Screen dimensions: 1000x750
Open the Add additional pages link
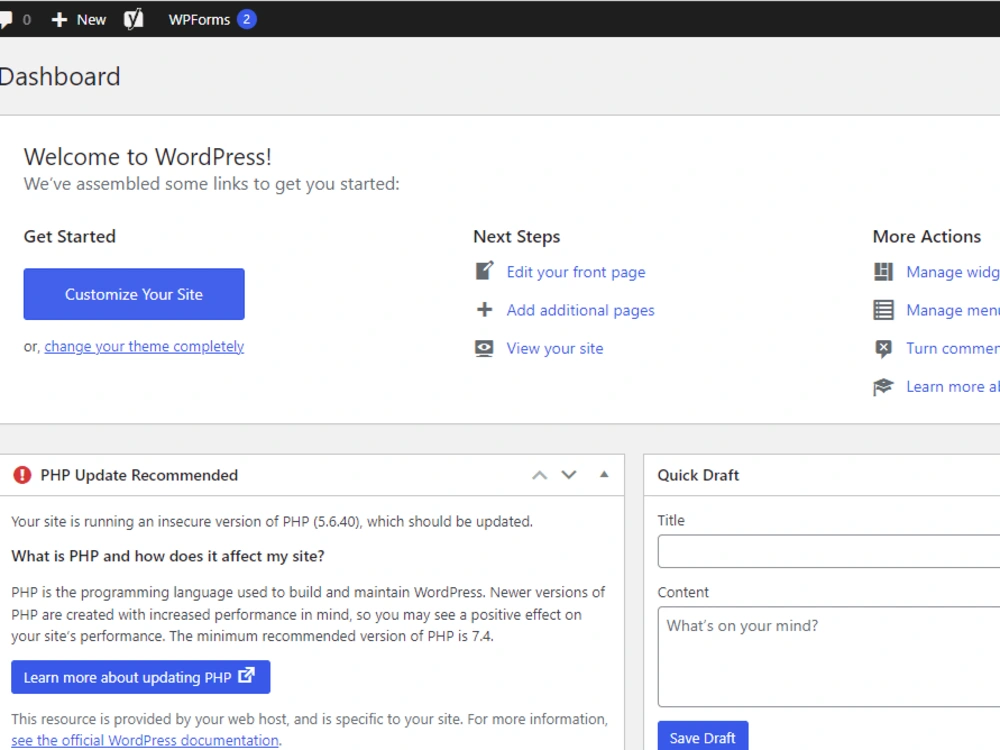pyautogui.click(x=580, y=311)
